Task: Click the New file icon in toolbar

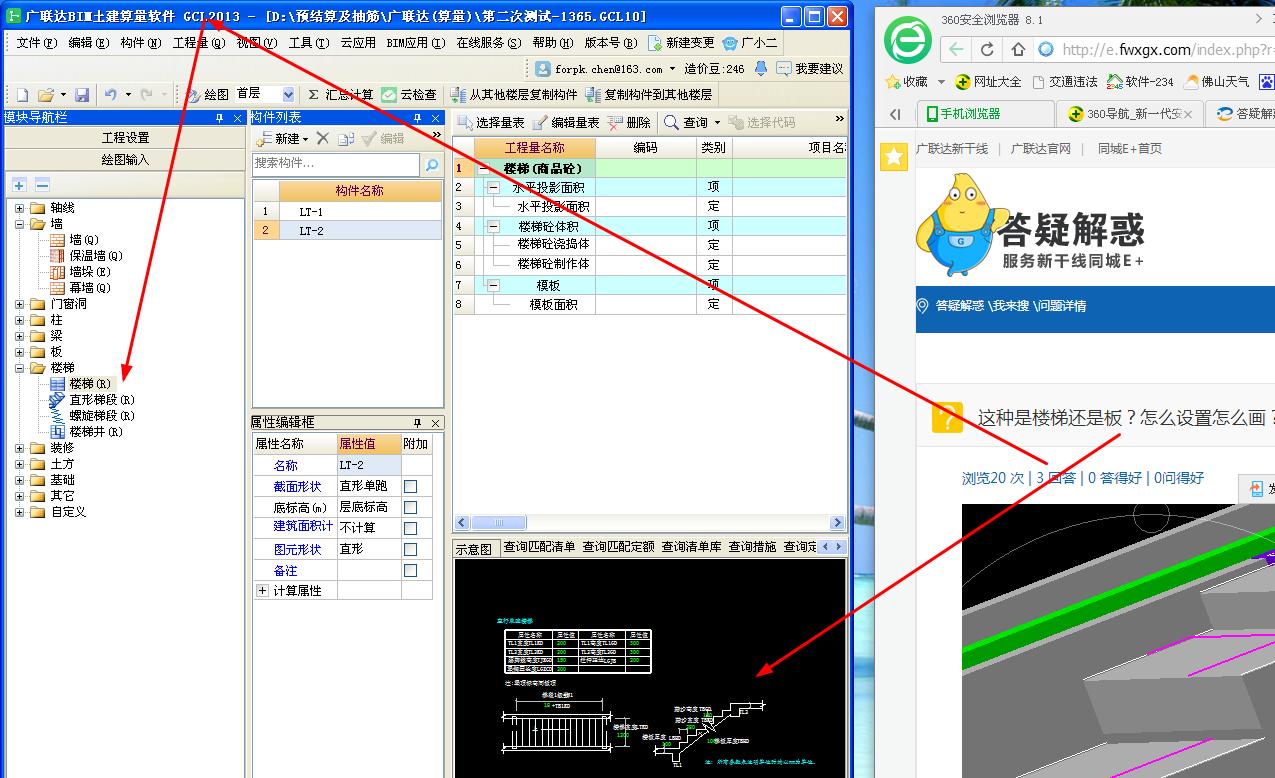Action: (22, 94)
